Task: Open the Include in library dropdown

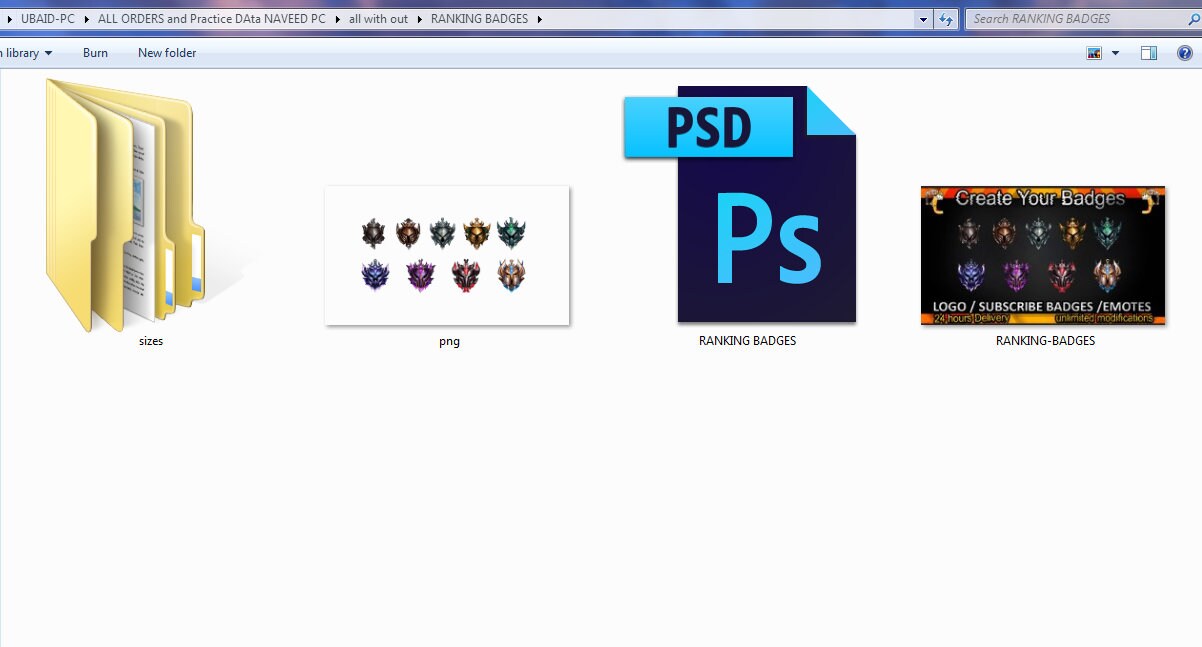Action: pos(27,53)
